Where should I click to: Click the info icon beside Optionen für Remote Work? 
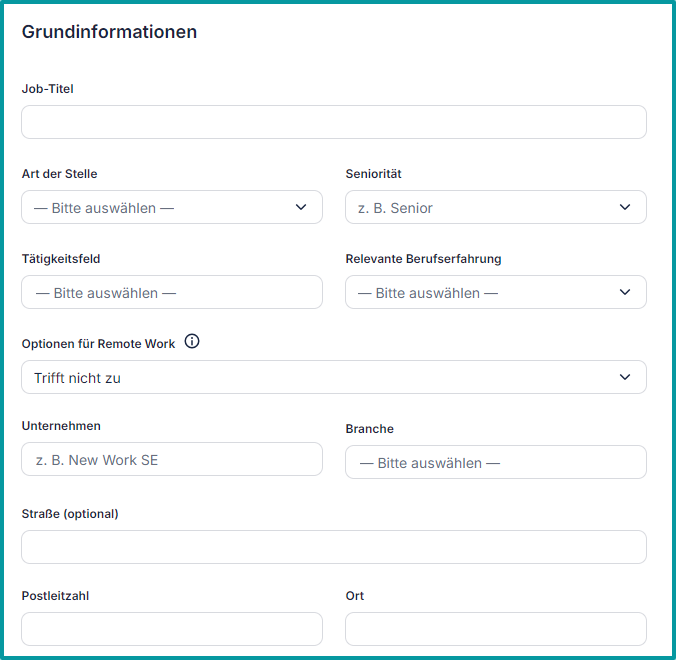(x=192, y=342)
